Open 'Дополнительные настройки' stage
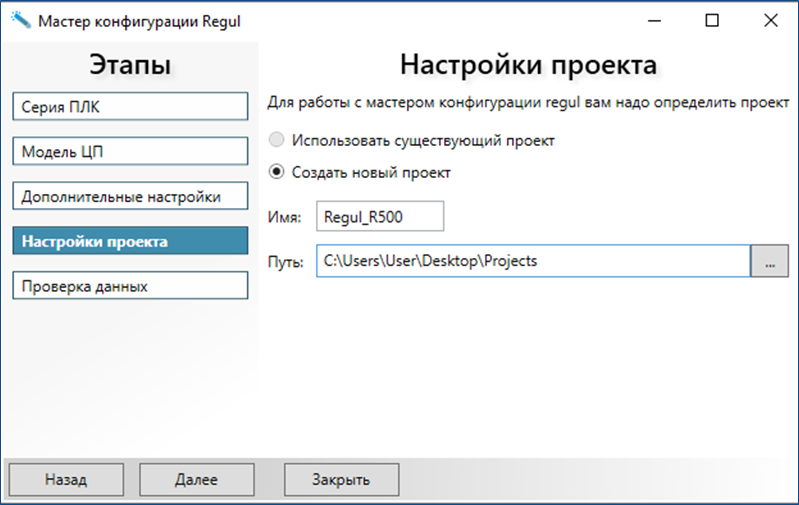Screen dimensions: 799x505 click(x=129, y=196)
